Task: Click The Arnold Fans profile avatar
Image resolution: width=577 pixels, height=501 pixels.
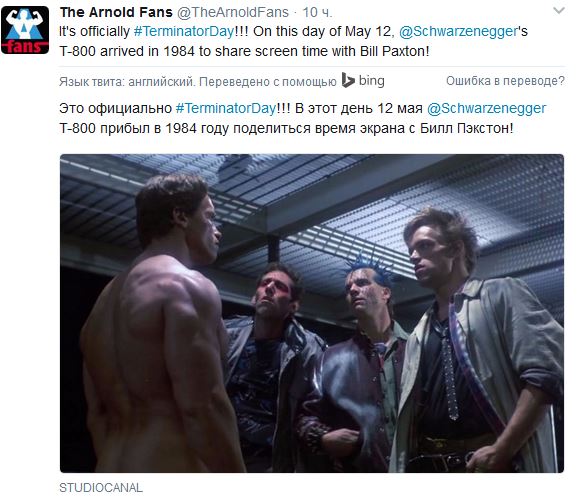Action: (x=25, y=30)
